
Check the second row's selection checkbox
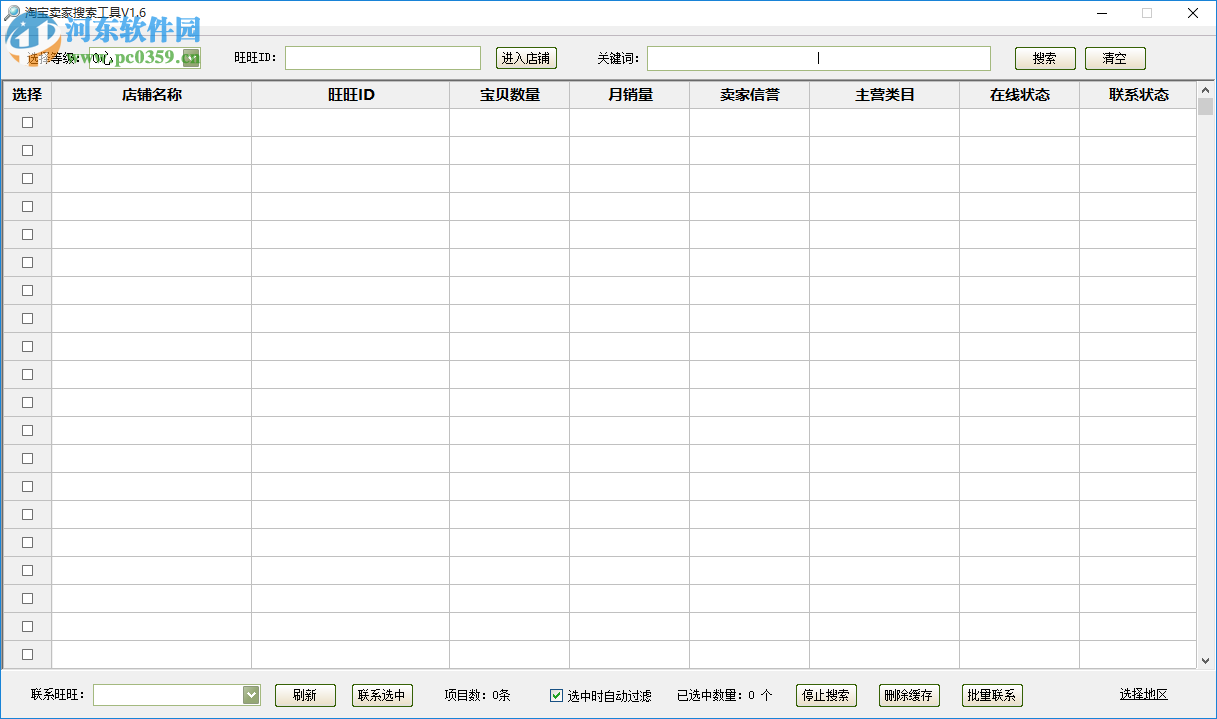[26, 150]
